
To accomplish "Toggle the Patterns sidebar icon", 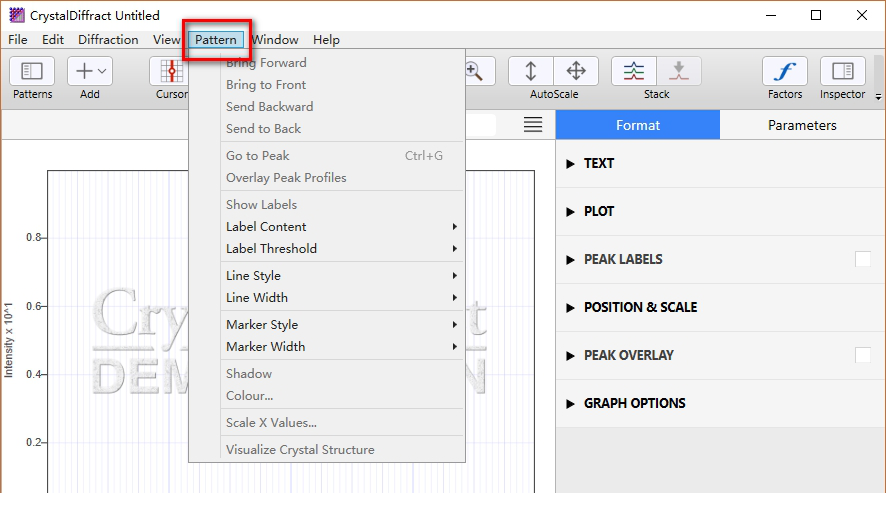I will coord(32,71).
